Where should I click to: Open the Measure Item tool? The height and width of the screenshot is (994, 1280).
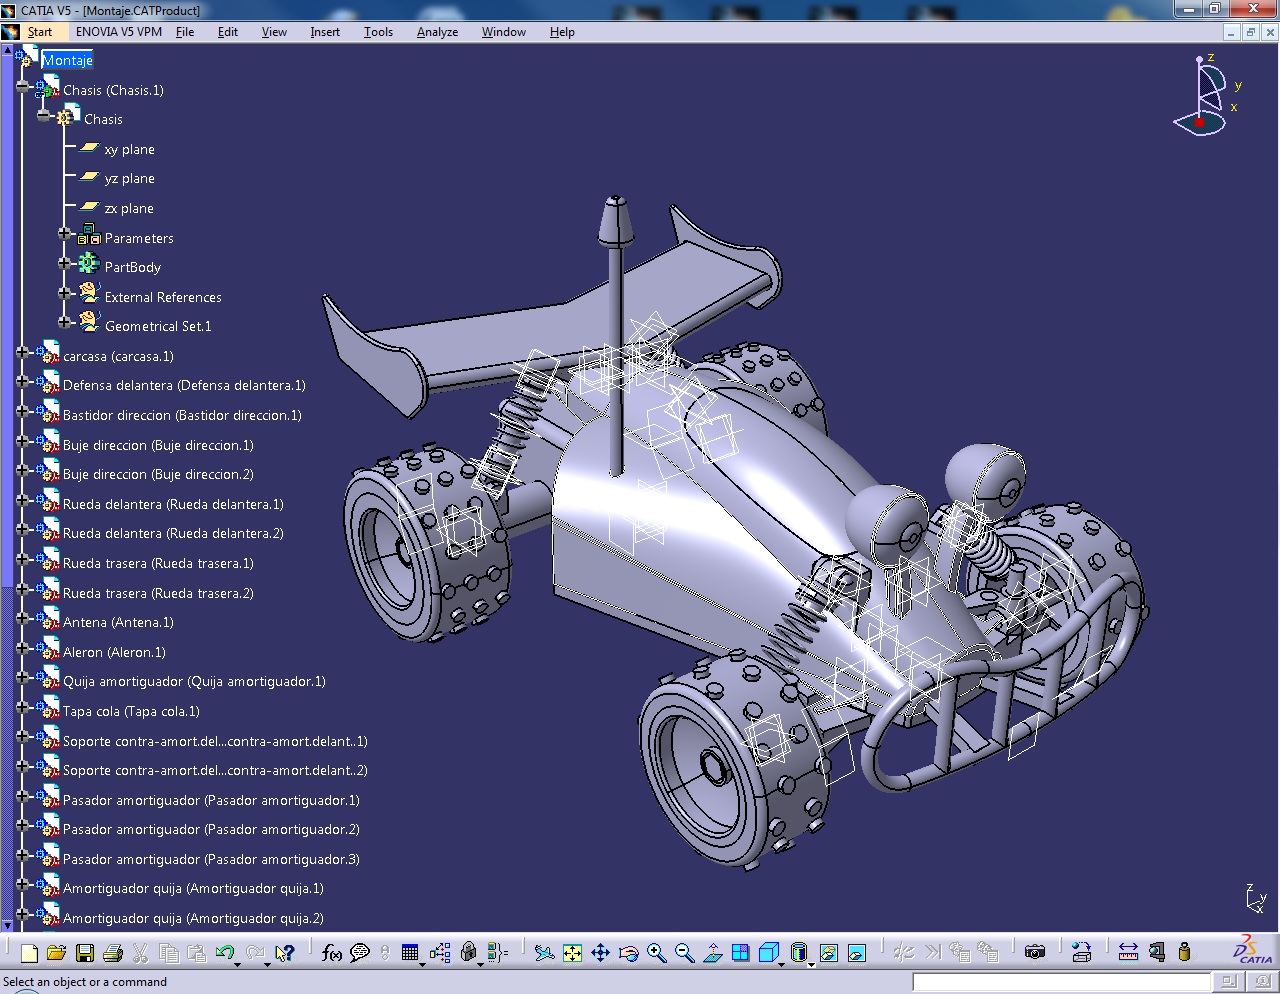pos(1157,953)
